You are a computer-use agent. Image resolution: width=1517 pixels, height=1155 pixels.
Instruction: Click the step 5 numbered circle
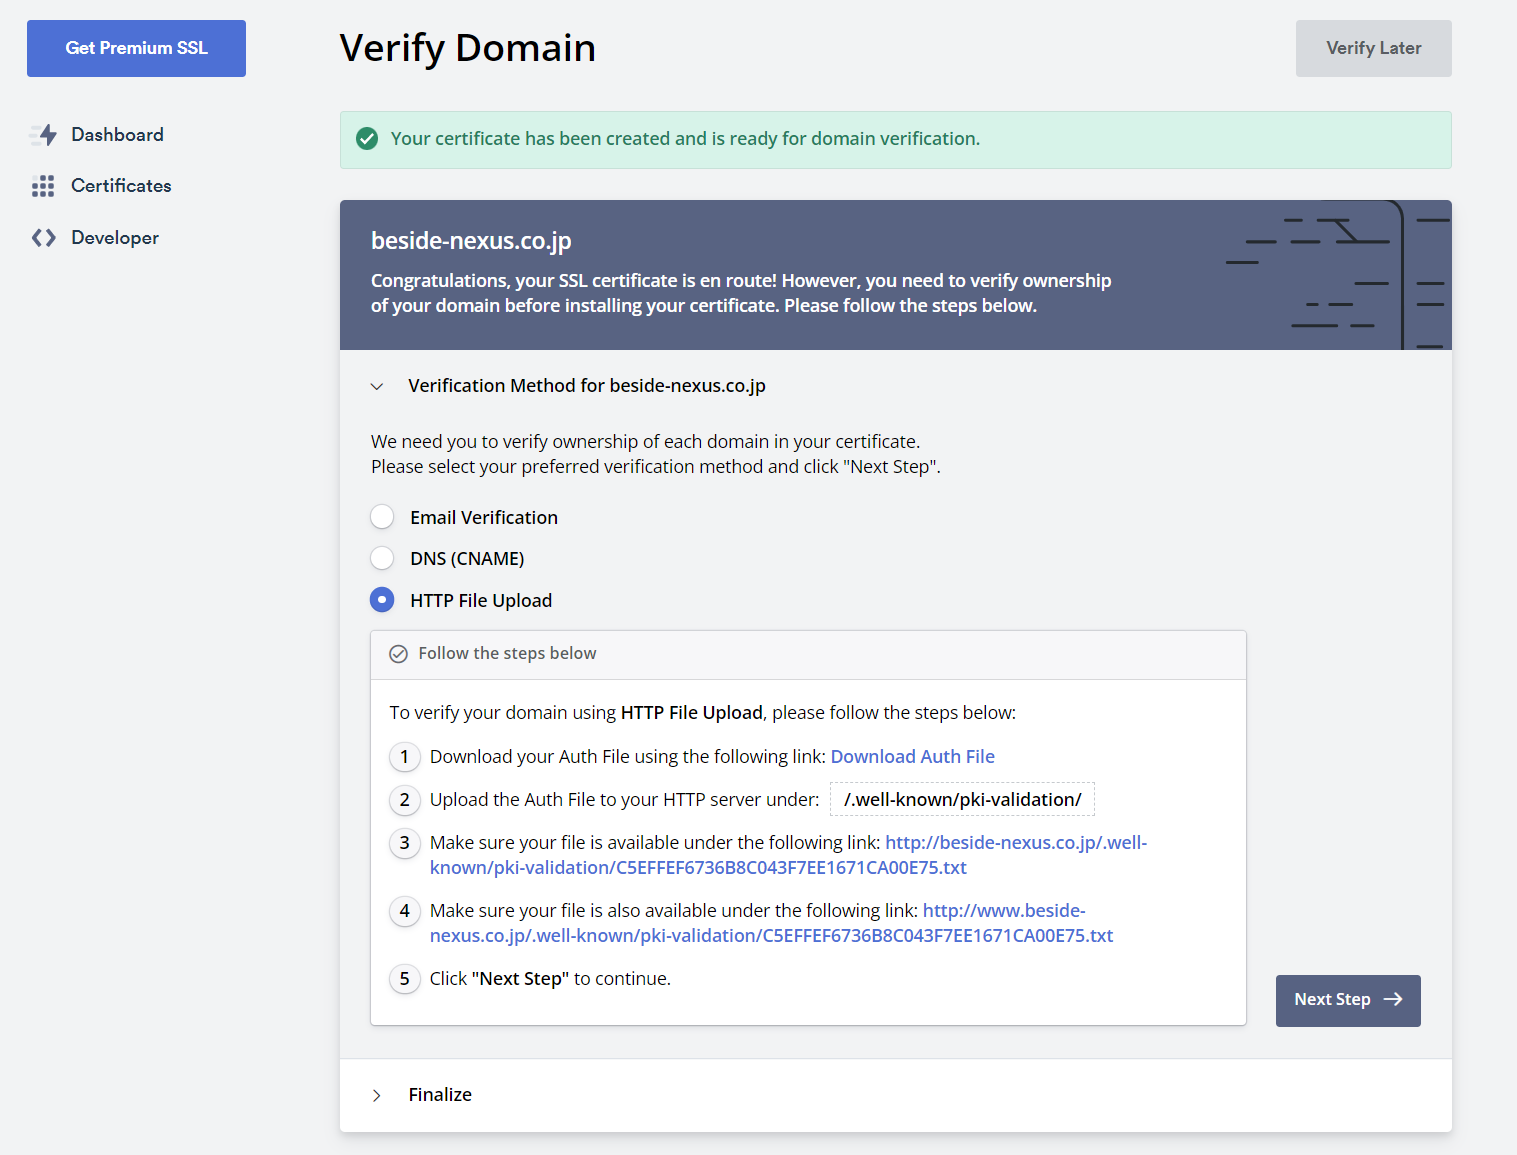pos(404,979)
